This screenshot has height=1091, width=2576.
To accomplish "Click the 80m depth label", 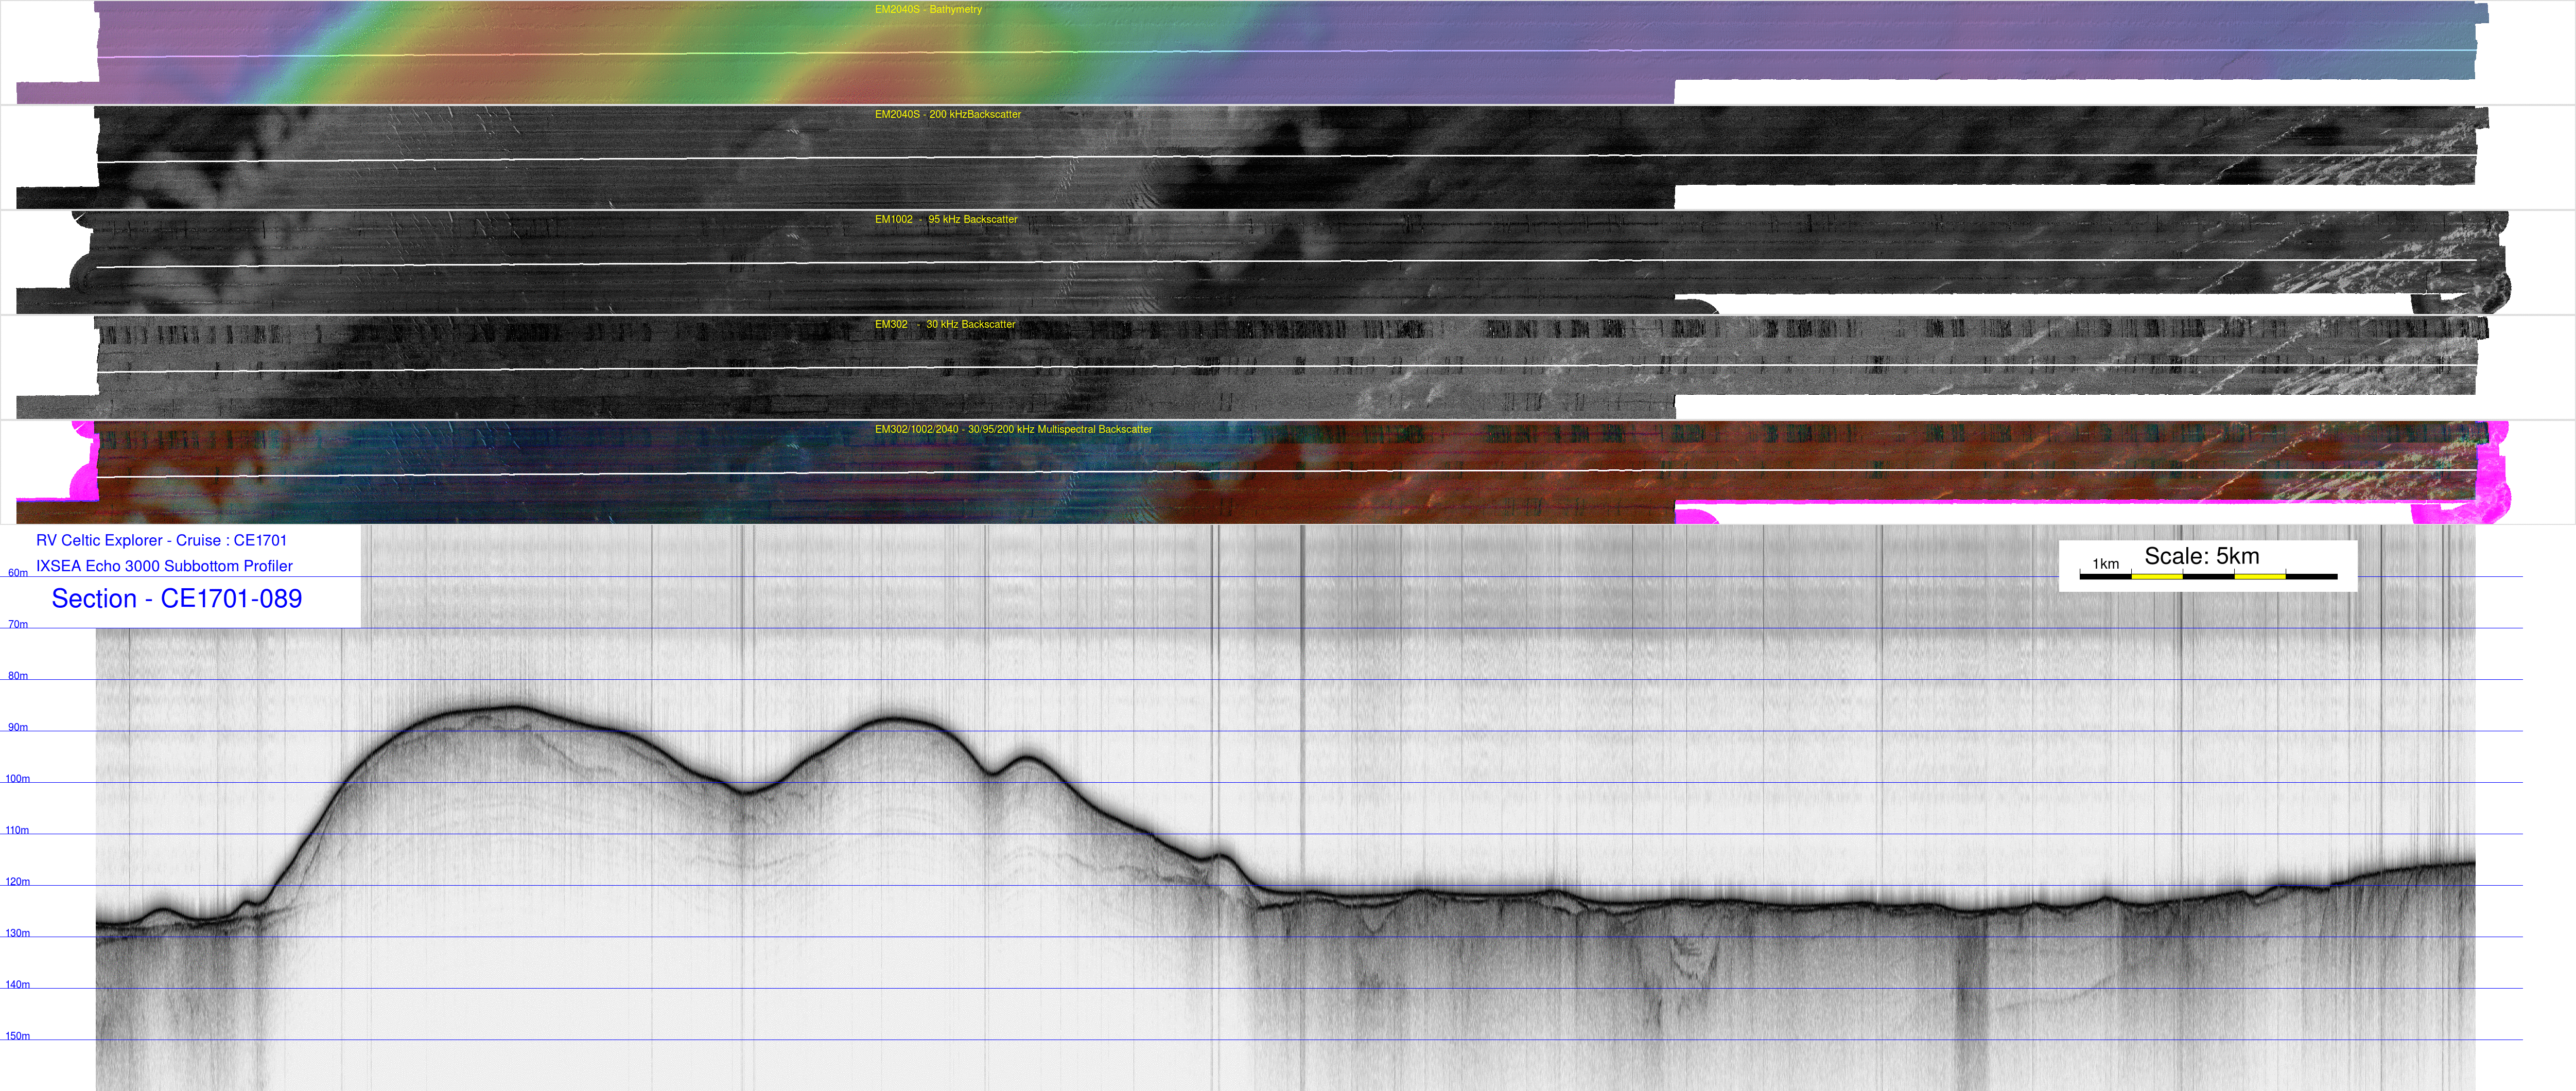I will click(x=18, y=677).
